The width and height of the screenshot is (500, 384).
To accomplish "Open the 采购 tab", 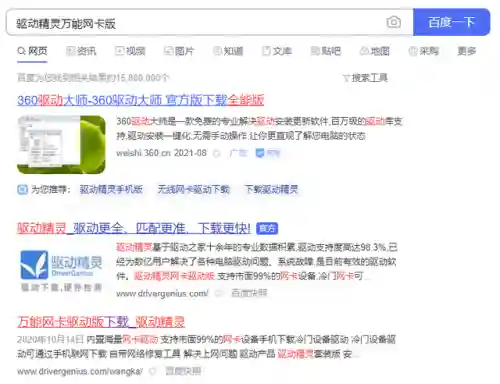I will click(424, 51).
